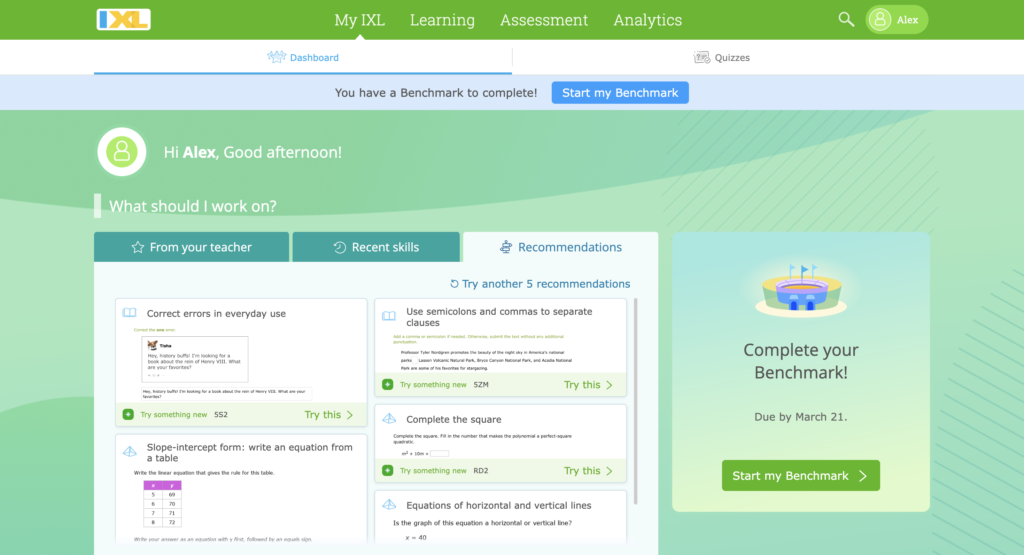Viewport: 1024px width, 555px height.
Task: Click the refresh icon beside Try another
Action: [x=455, y=284]
